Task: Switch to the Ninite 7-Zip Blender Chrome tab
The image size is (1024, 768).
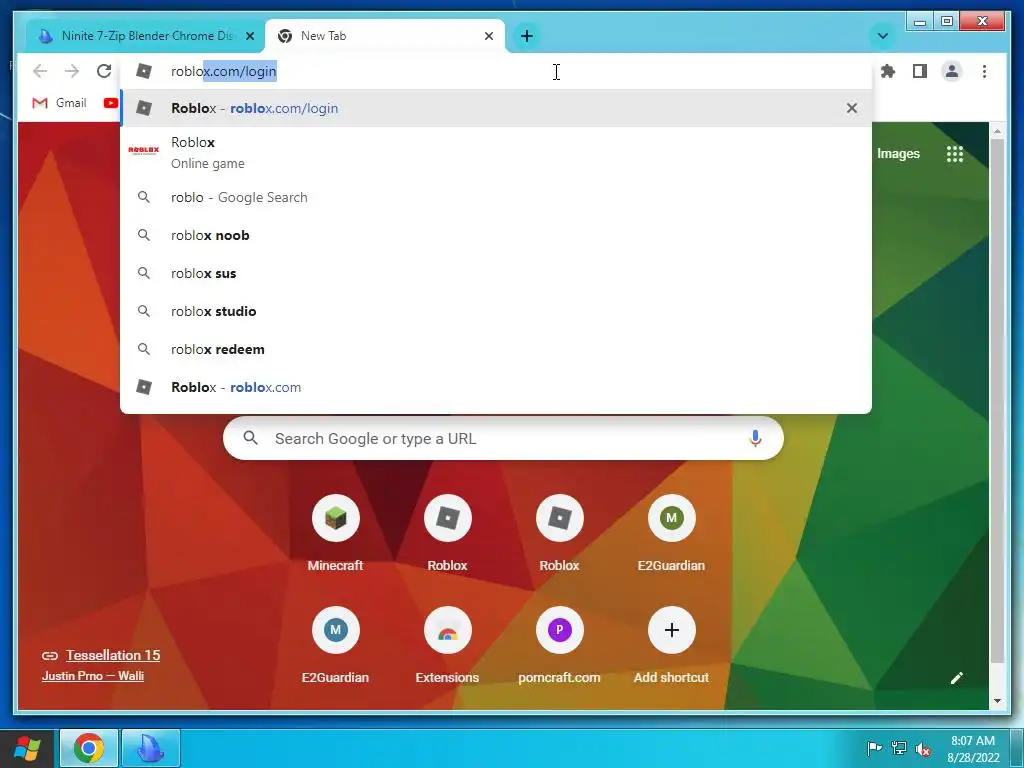Action: pyautogui.click(x=146, y=36)
